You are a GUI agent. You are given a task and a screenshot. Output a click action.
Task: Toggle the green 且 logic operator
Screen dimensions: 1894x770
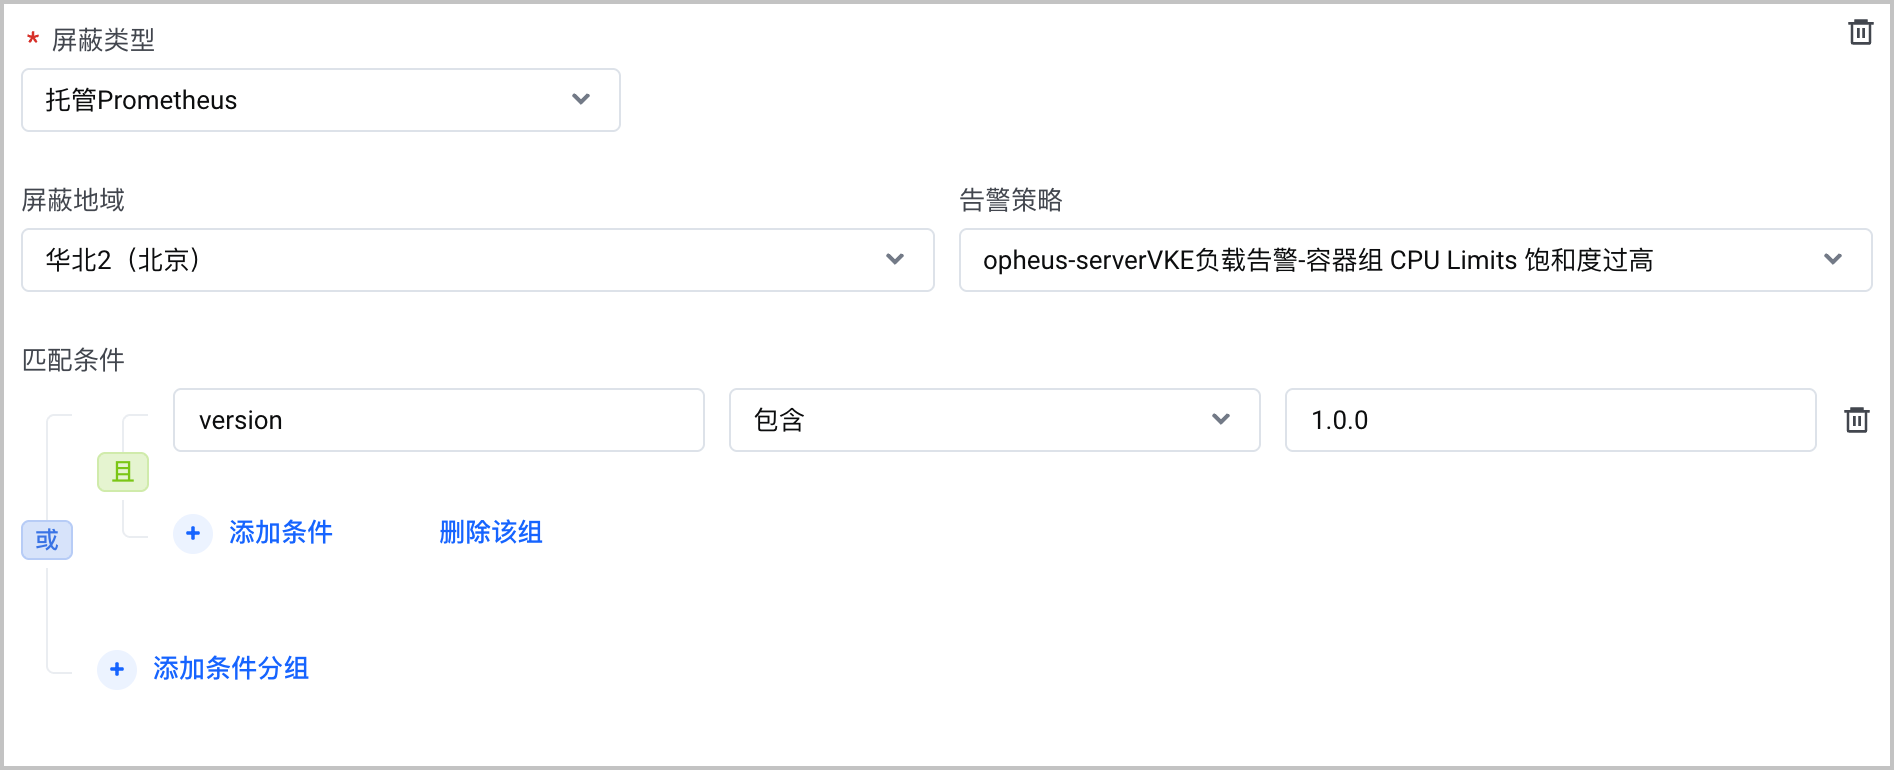tap(123, 472)
